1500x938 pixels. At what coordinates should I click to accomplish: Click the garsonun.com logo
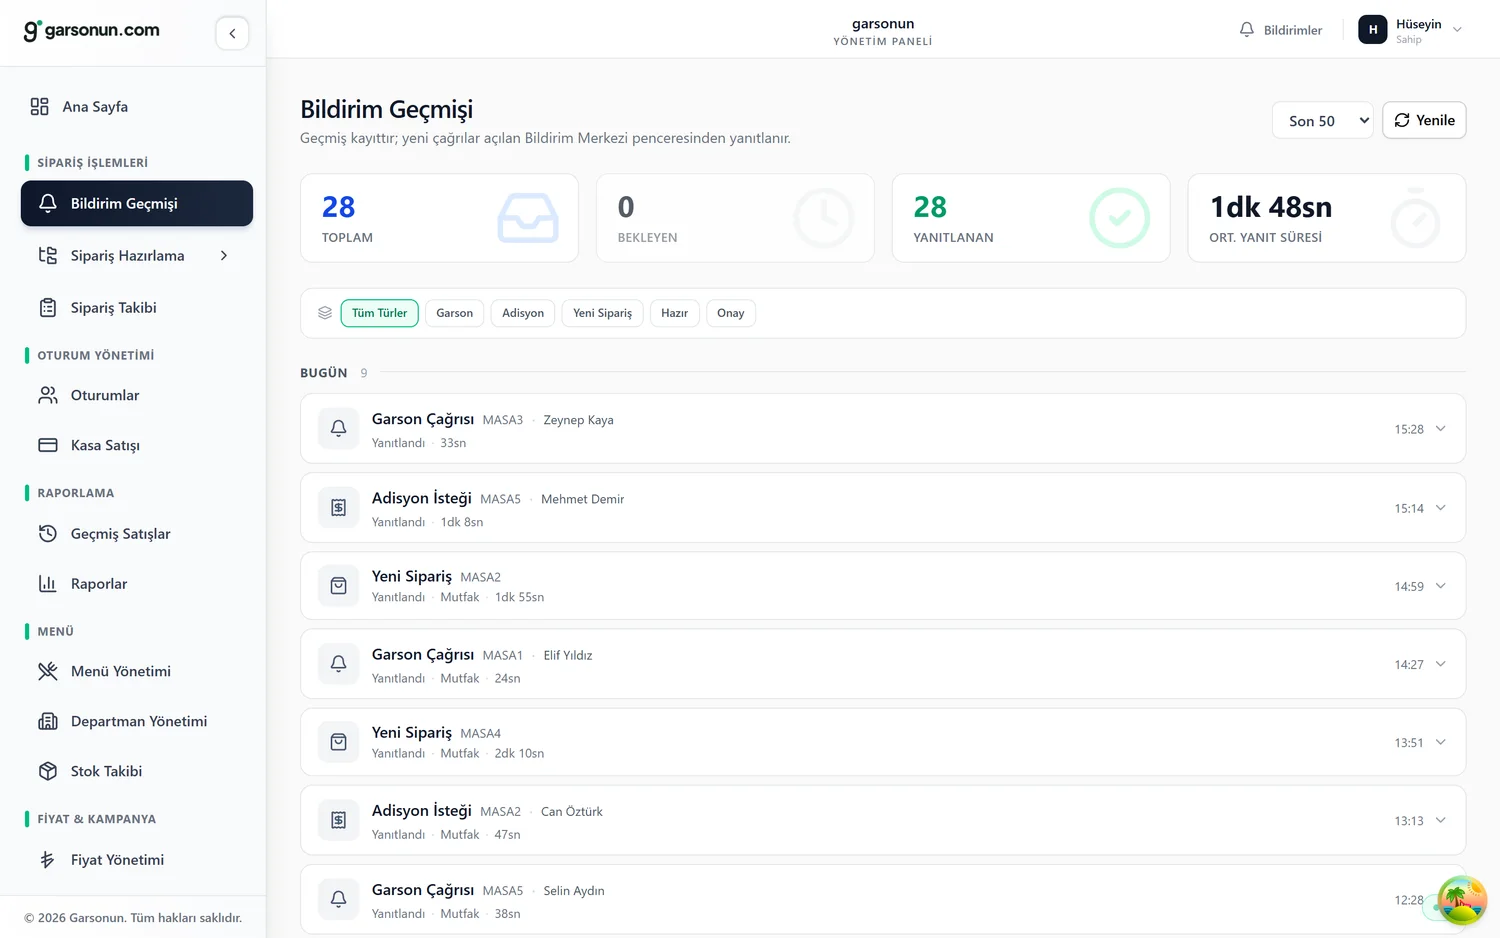coord(92,31)
